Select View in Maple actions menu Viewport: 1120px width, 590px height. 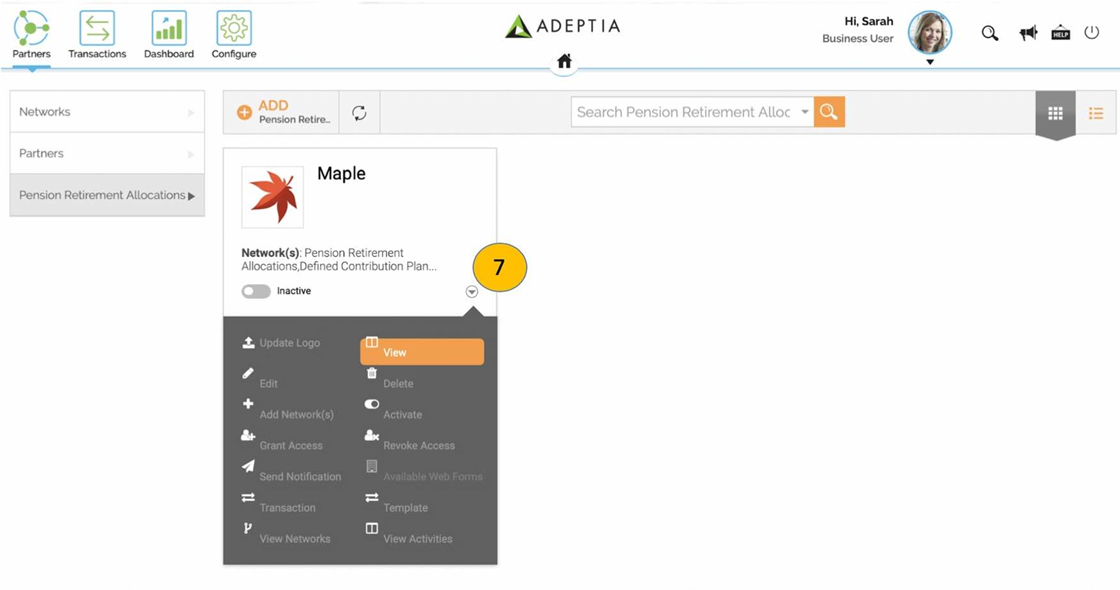(422, 351)
